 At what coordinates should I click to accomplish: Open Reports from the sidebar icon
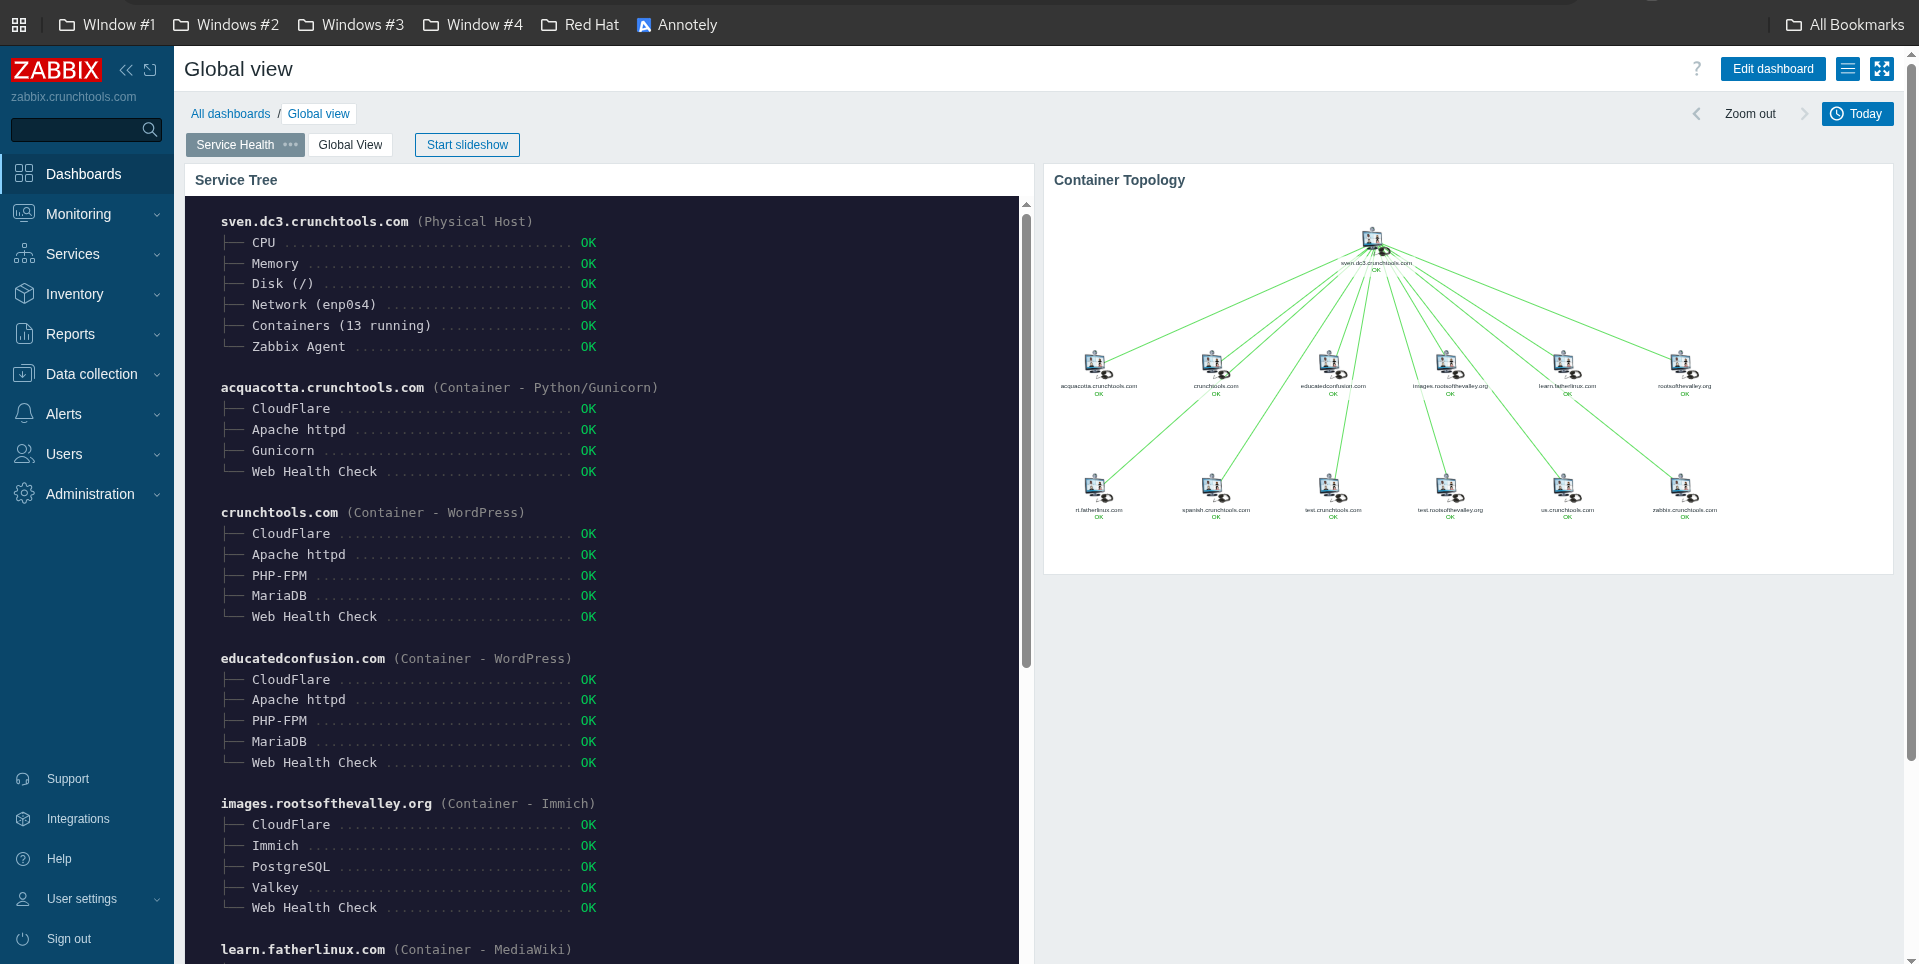[x=24, y=334]
